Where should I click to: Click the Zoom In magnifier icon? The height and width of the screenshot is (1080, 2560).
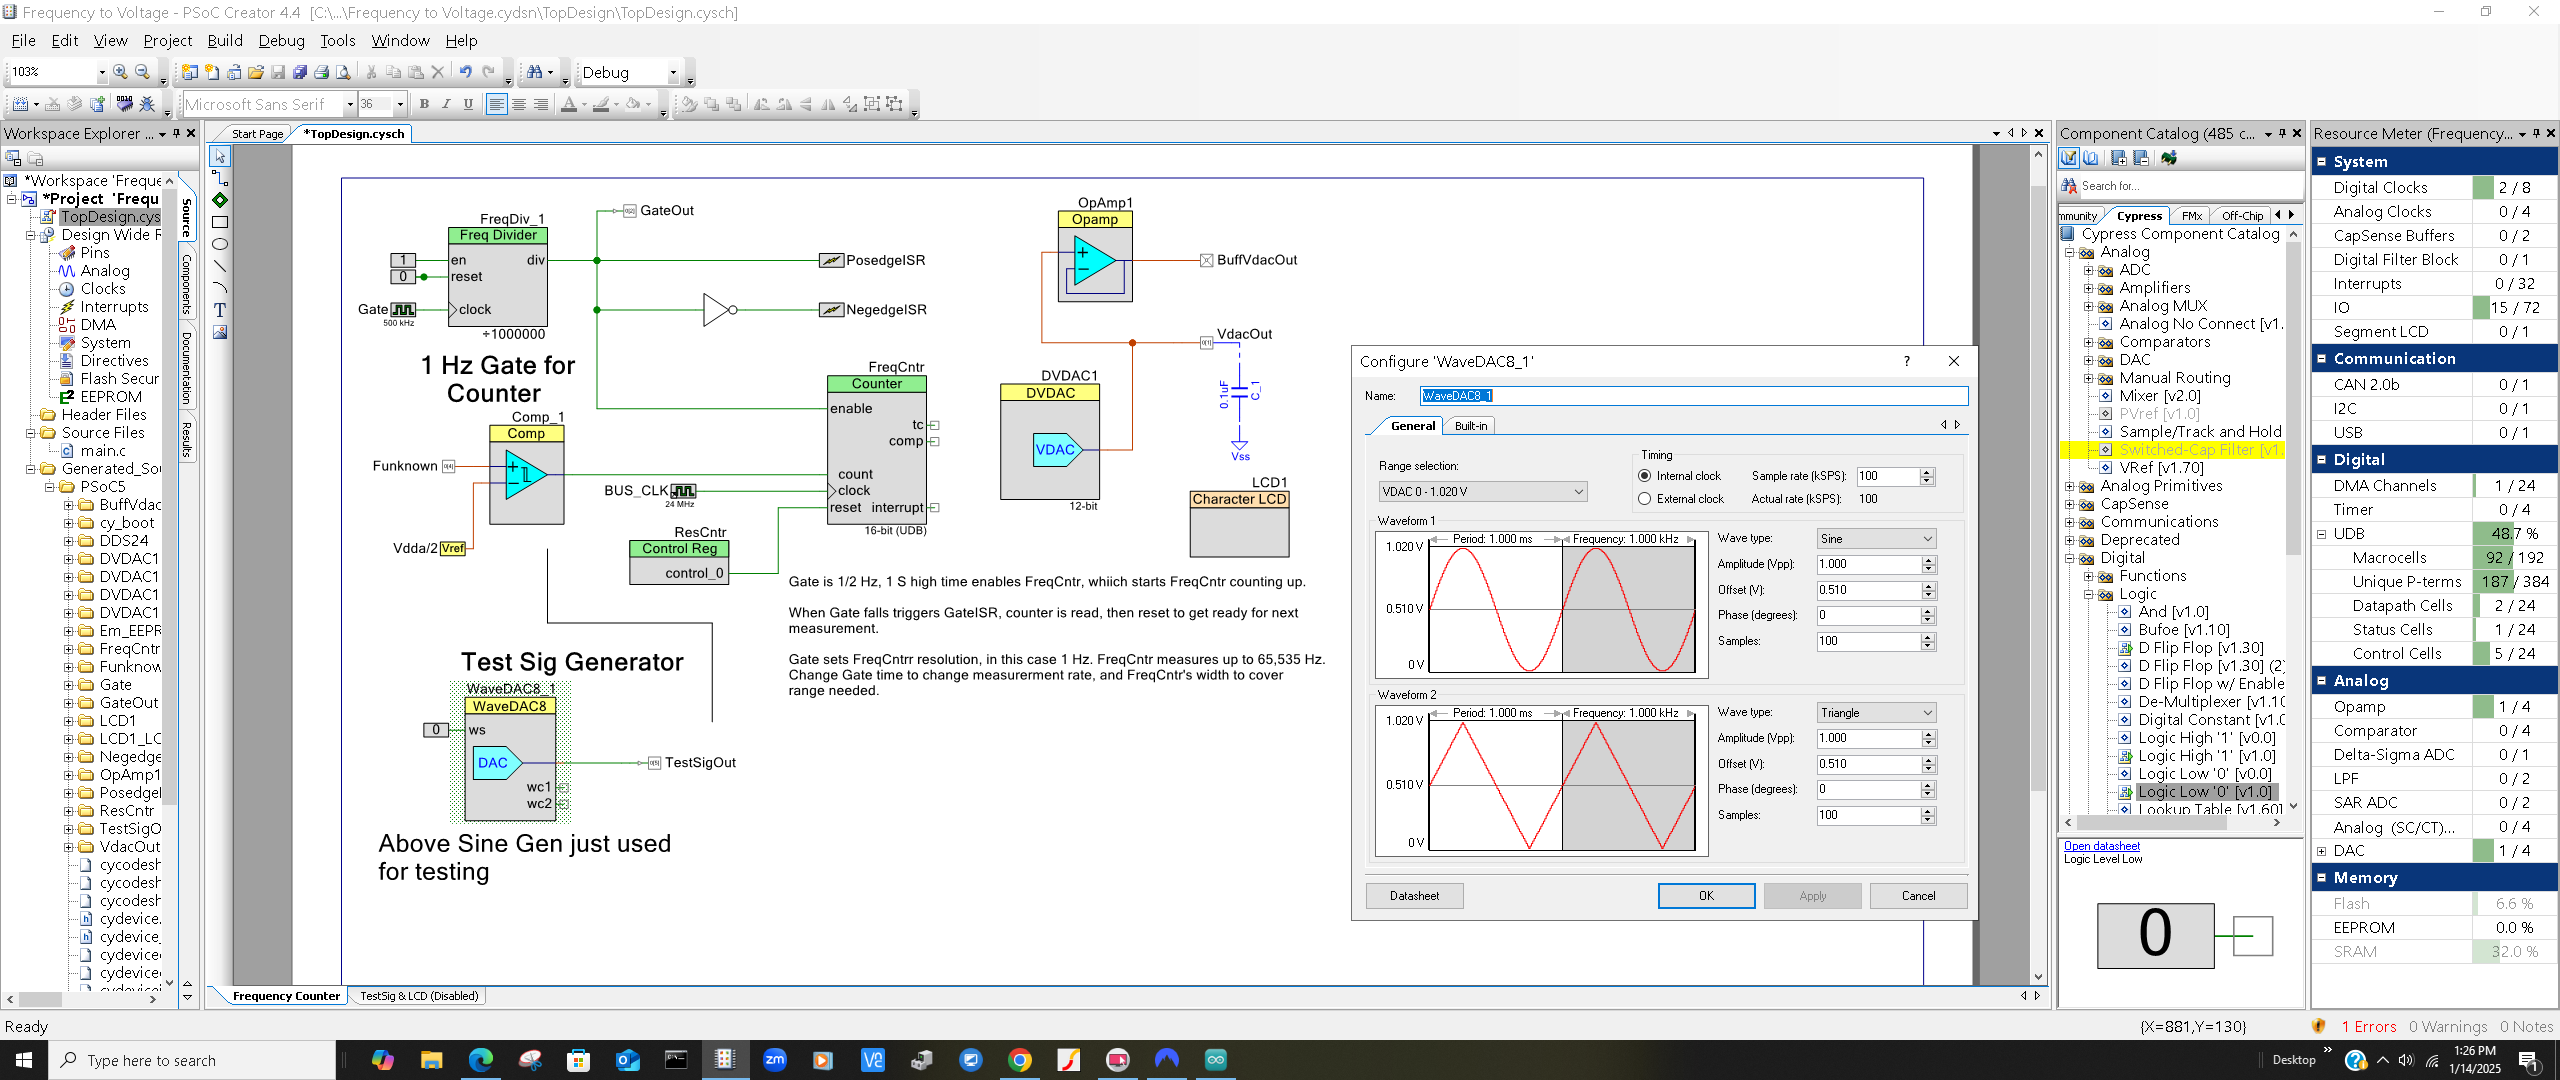click(x=120, y=72)
